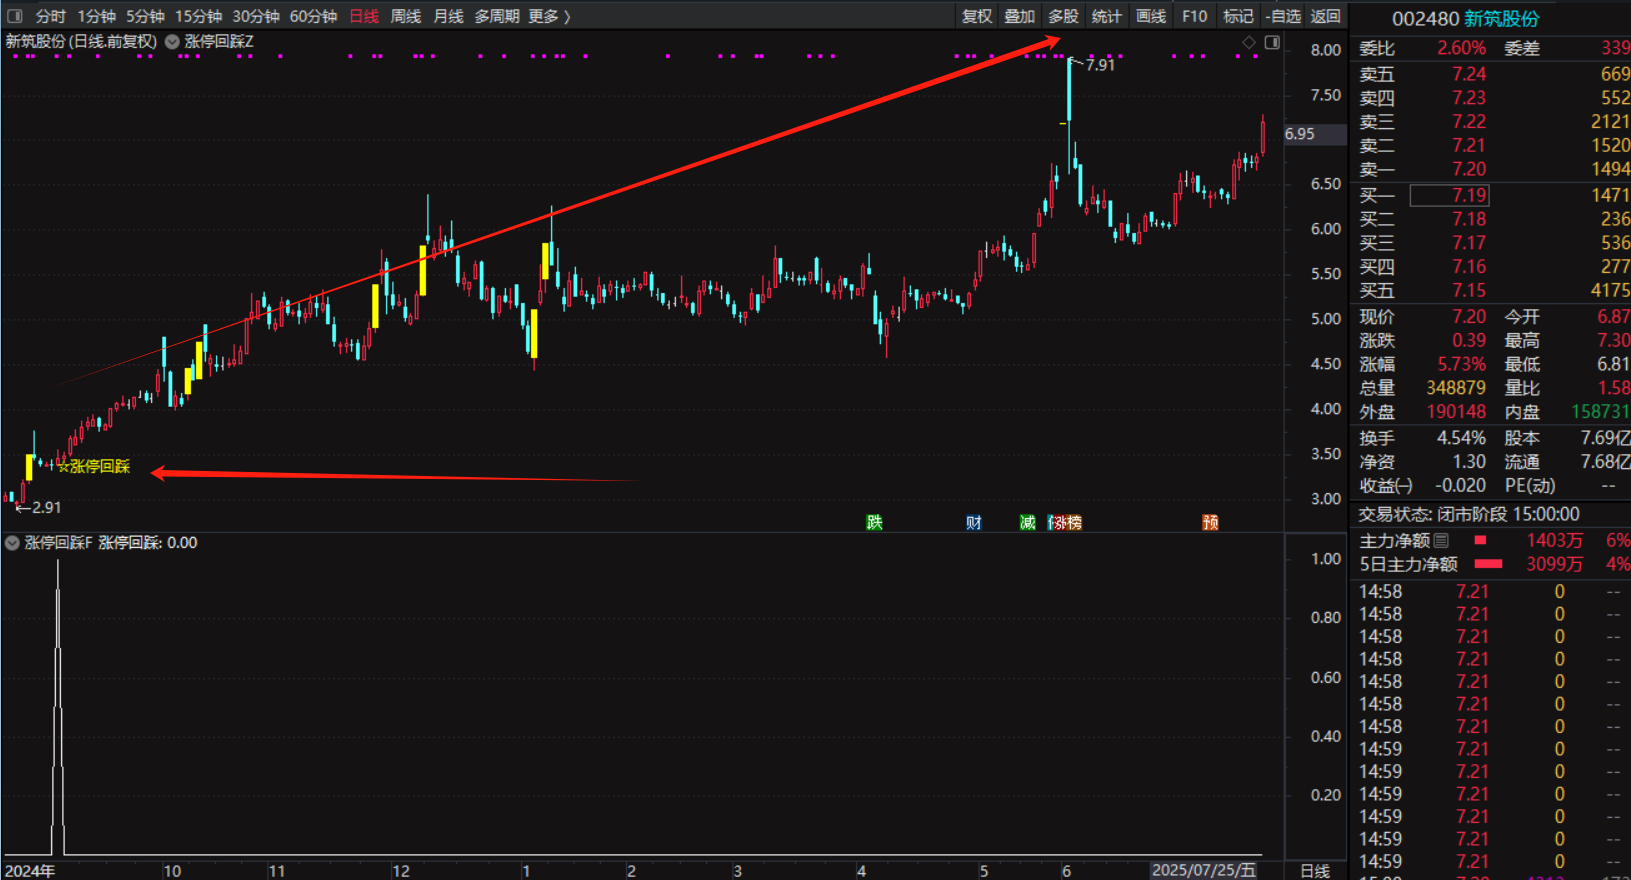Click the orange 预 event marker

coord(1210,522)
